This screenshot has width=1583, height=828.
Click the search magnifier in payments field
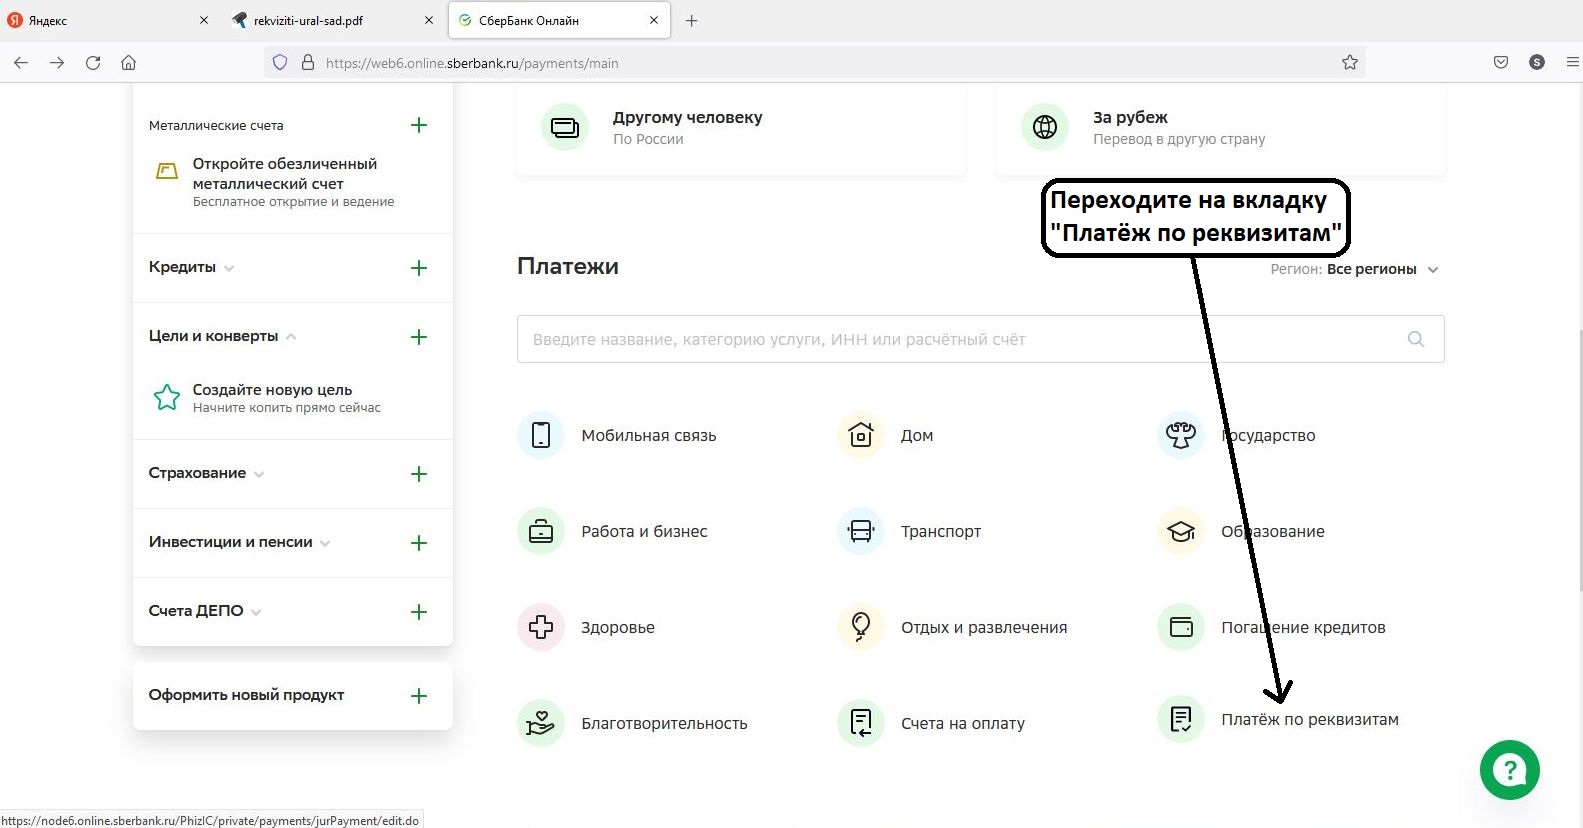click(x=1416, y=339)
